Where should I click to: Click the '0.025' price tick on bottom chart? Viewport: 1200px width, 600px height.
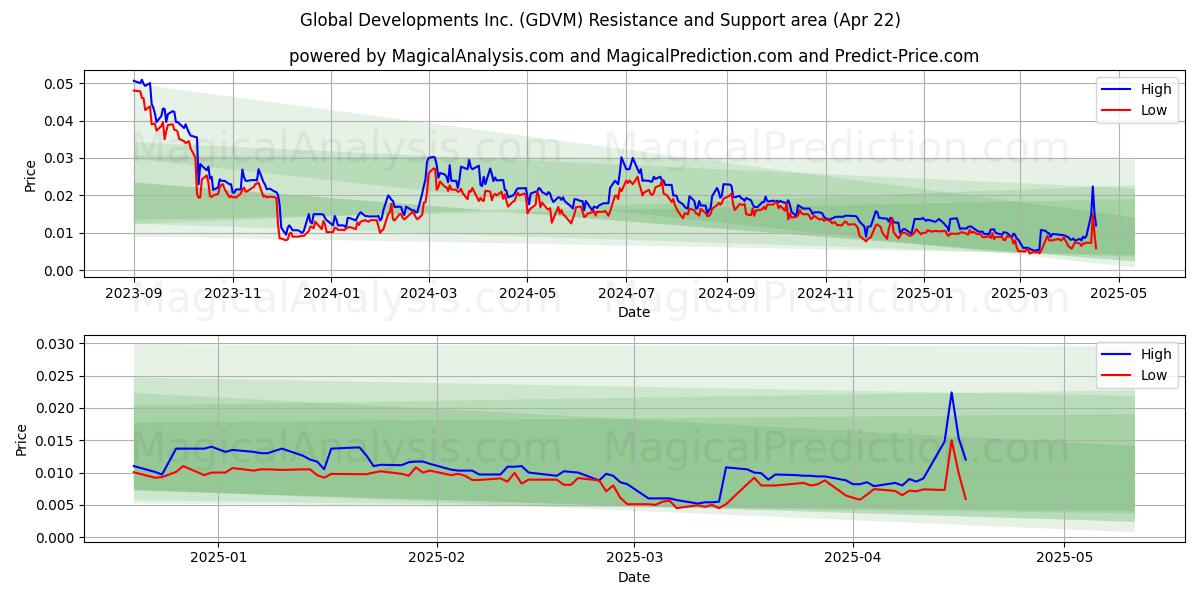point(55,376)
